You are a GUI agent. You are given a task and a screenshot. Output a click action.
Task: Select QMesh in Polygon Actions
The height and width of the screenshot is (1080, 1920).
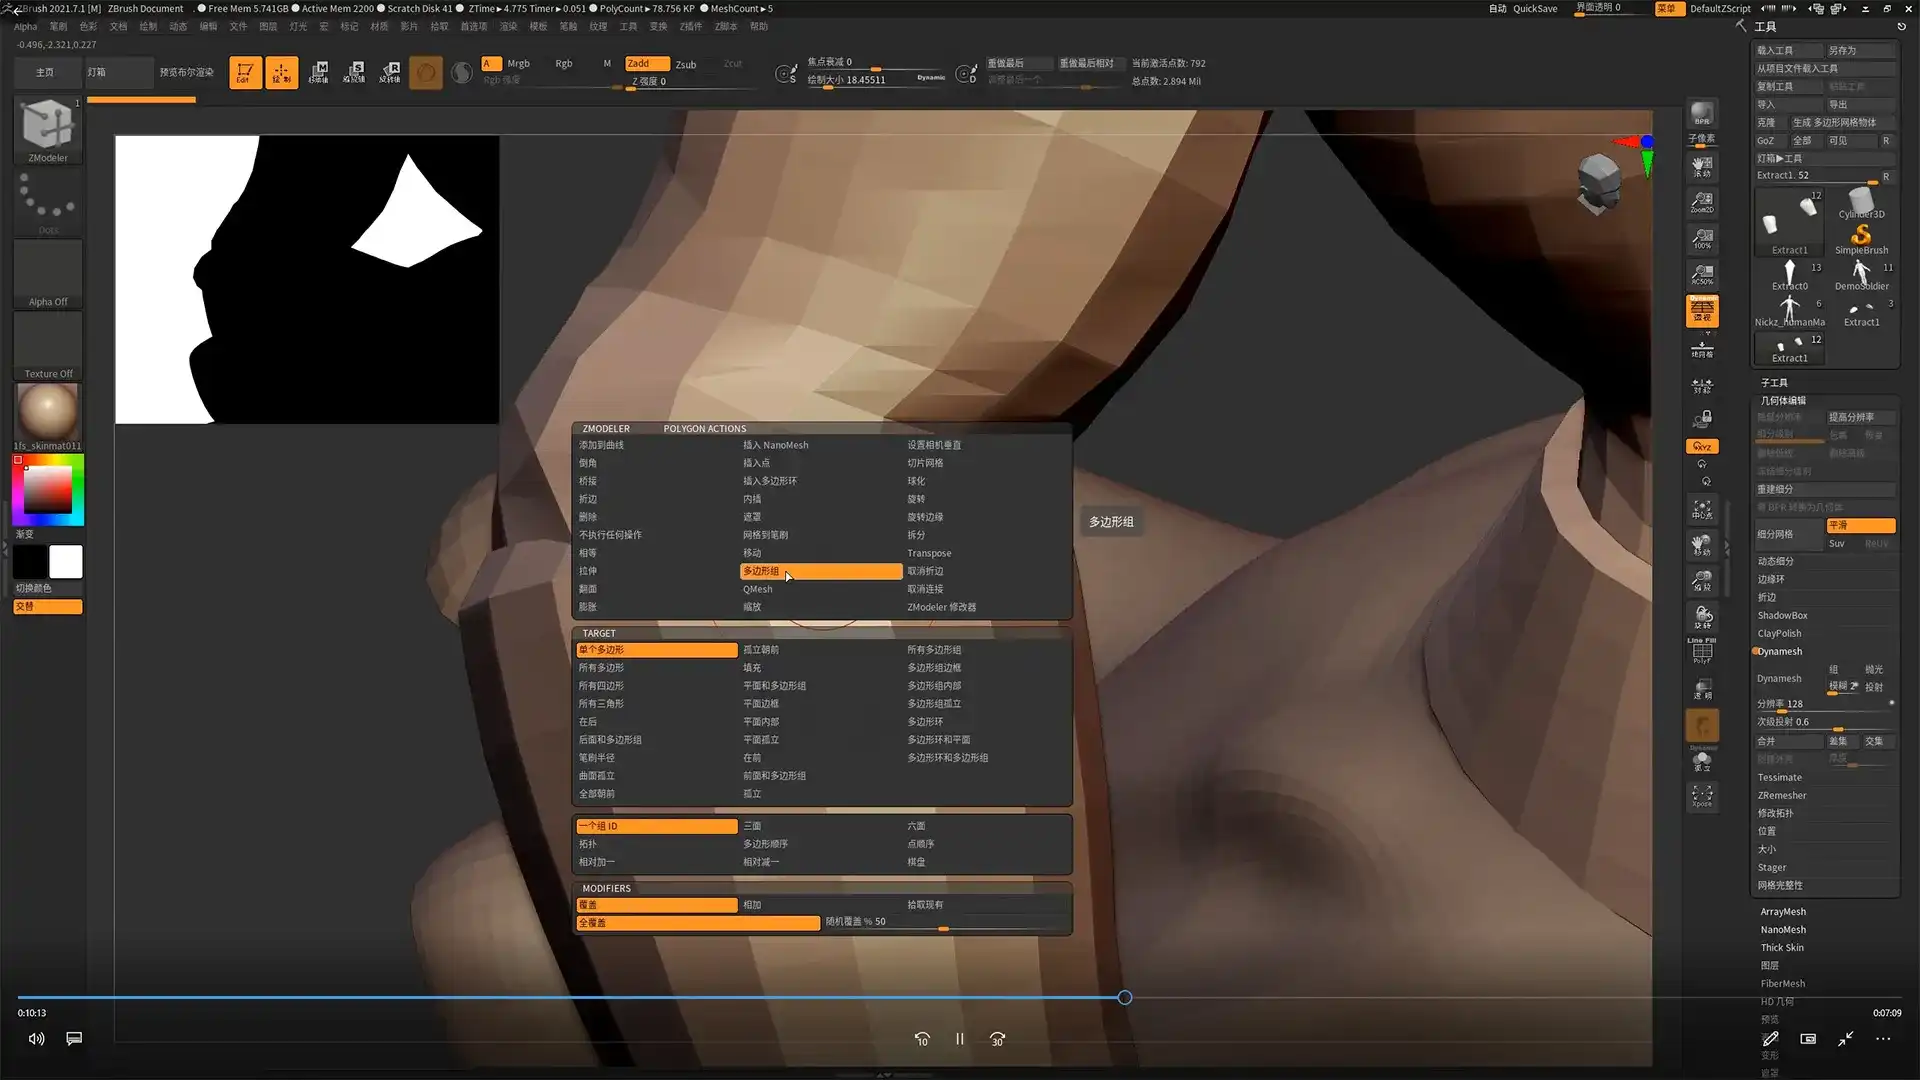pyautogui.click(x=757, y=589)
